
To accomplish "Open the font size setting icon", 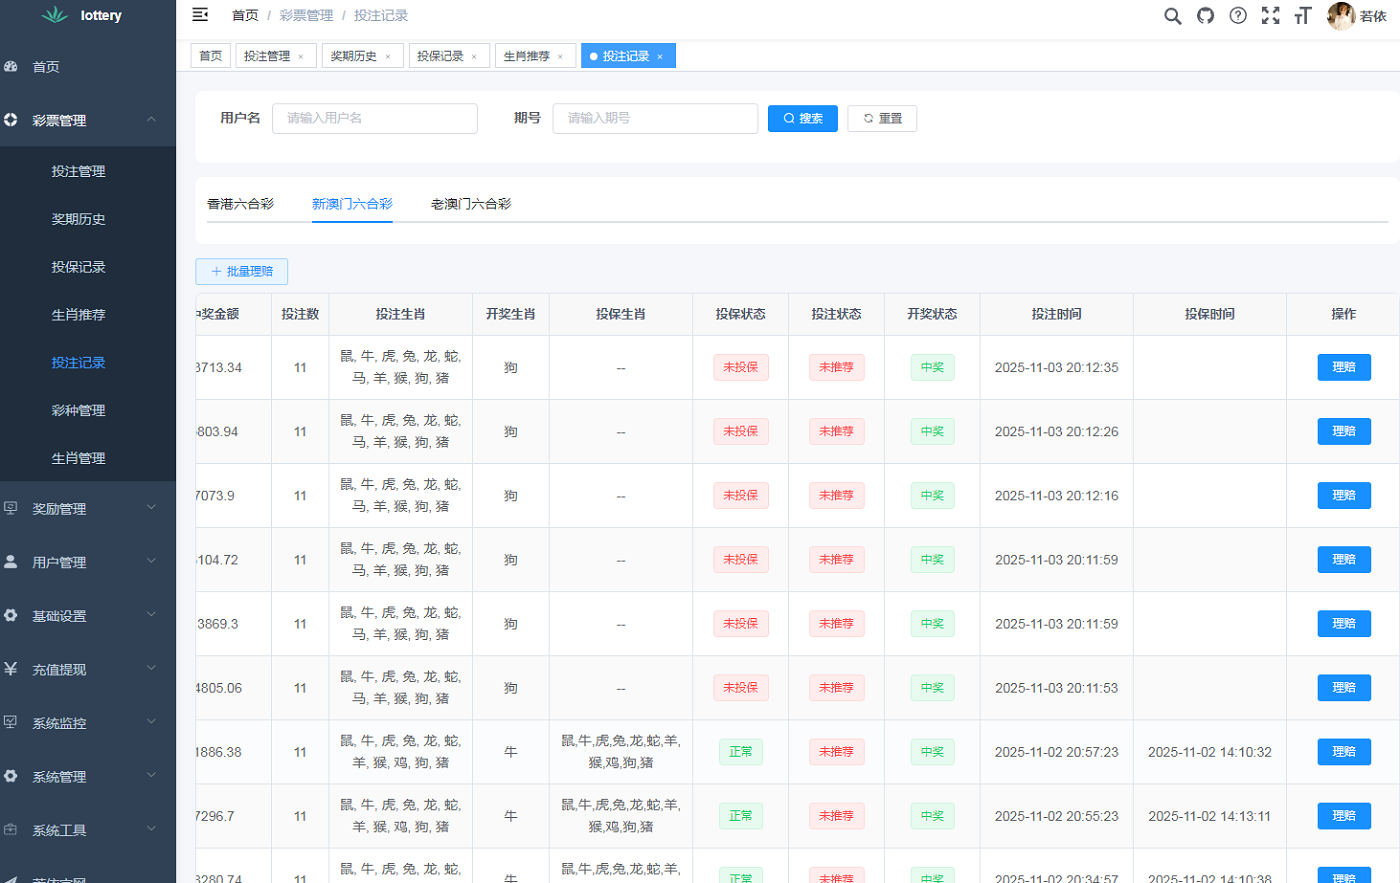I will pyautogui.click(x=1302, y=16).
